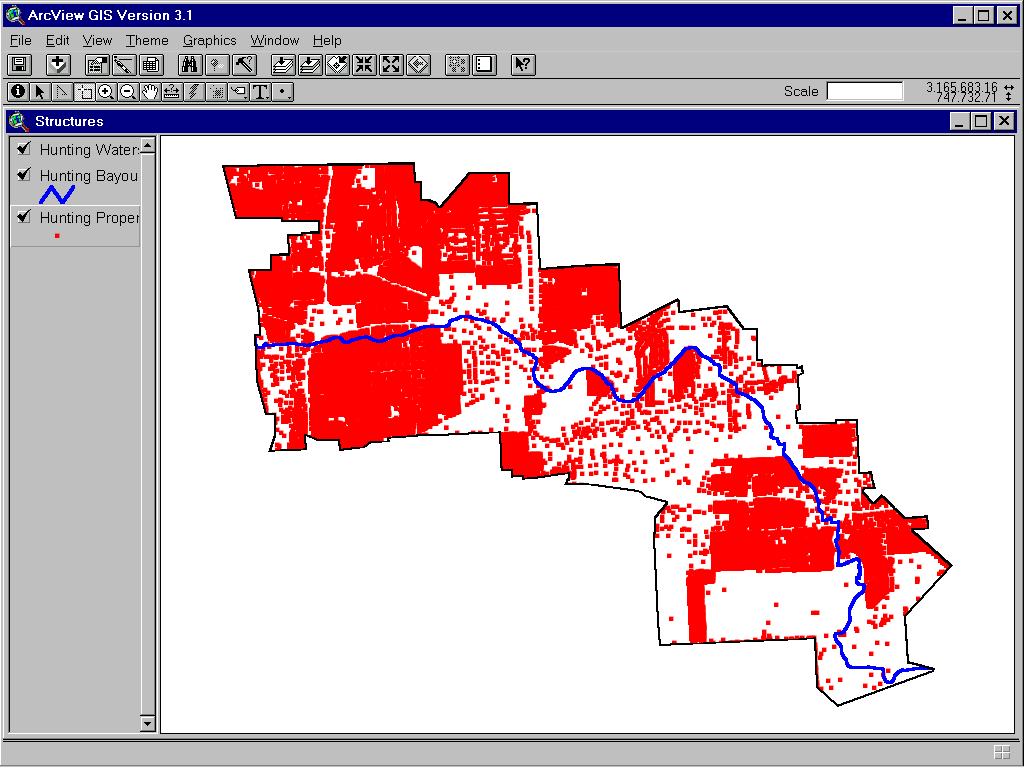Click inside the Scale input field
Screen dimensions: 1024x768
point(864,91)
